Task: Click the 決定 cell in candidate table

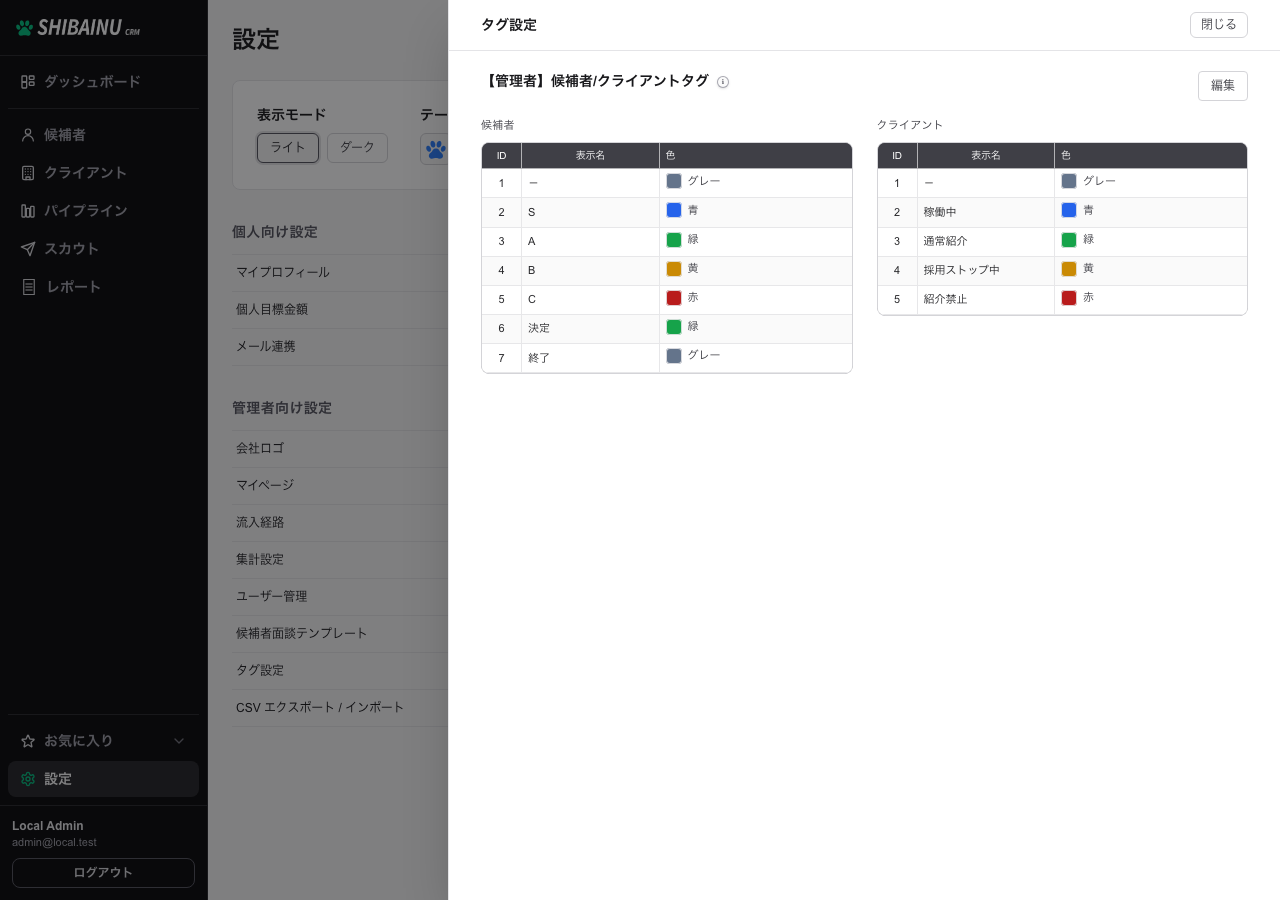Action: (x=590, y=328)
